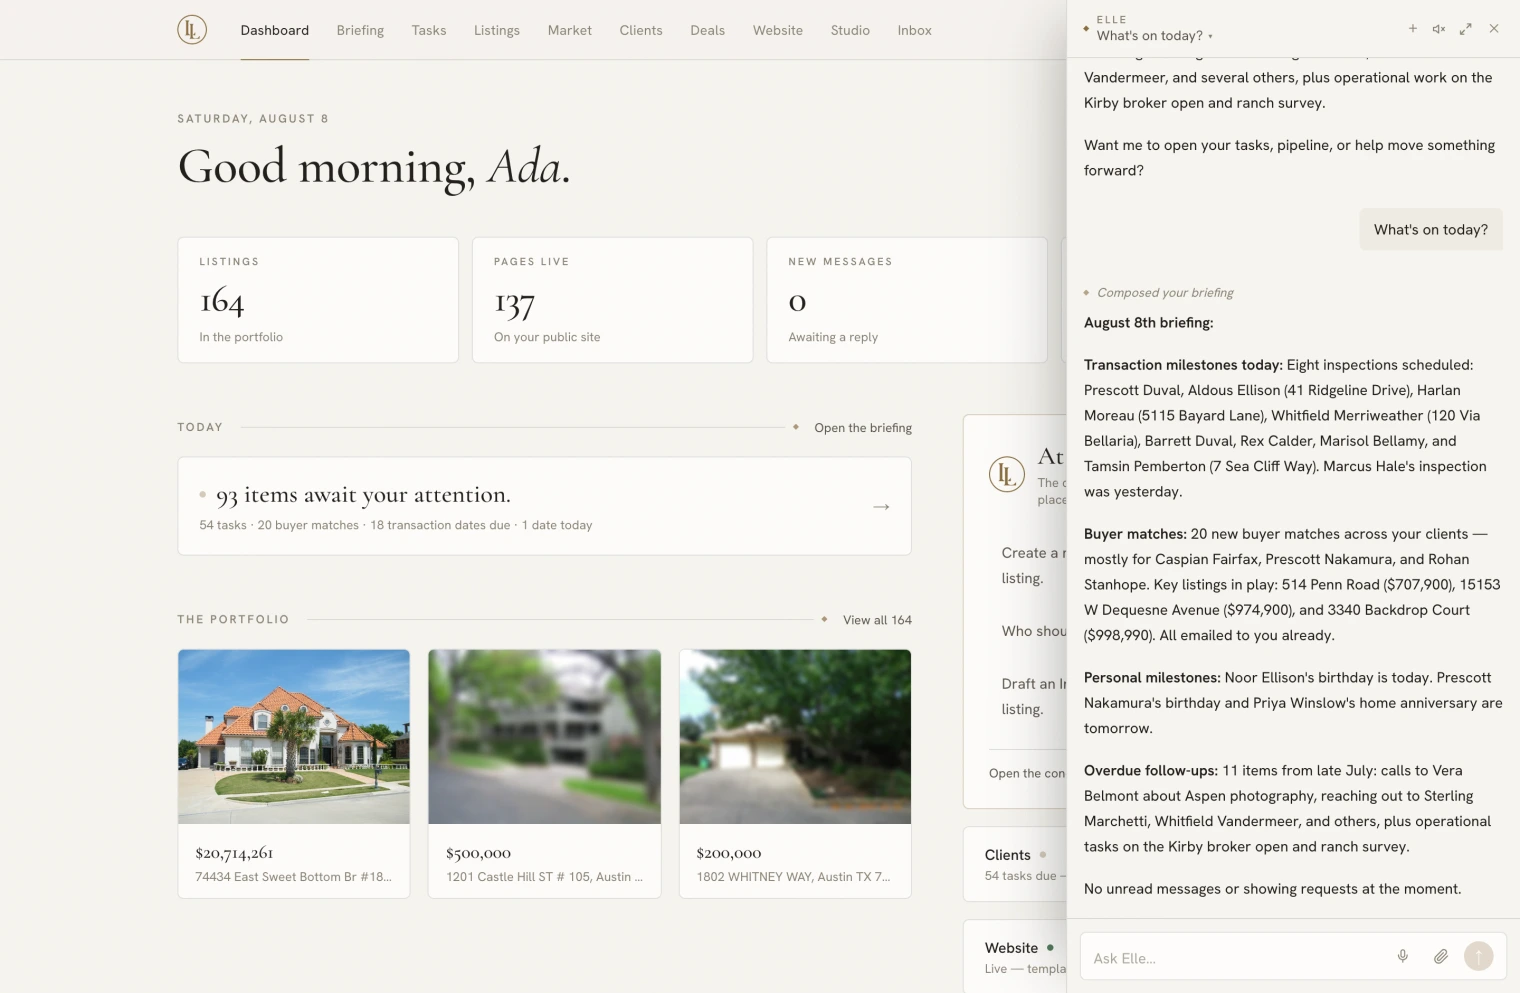
Task: Go to the Inbox tab
Action: point(915,31)
